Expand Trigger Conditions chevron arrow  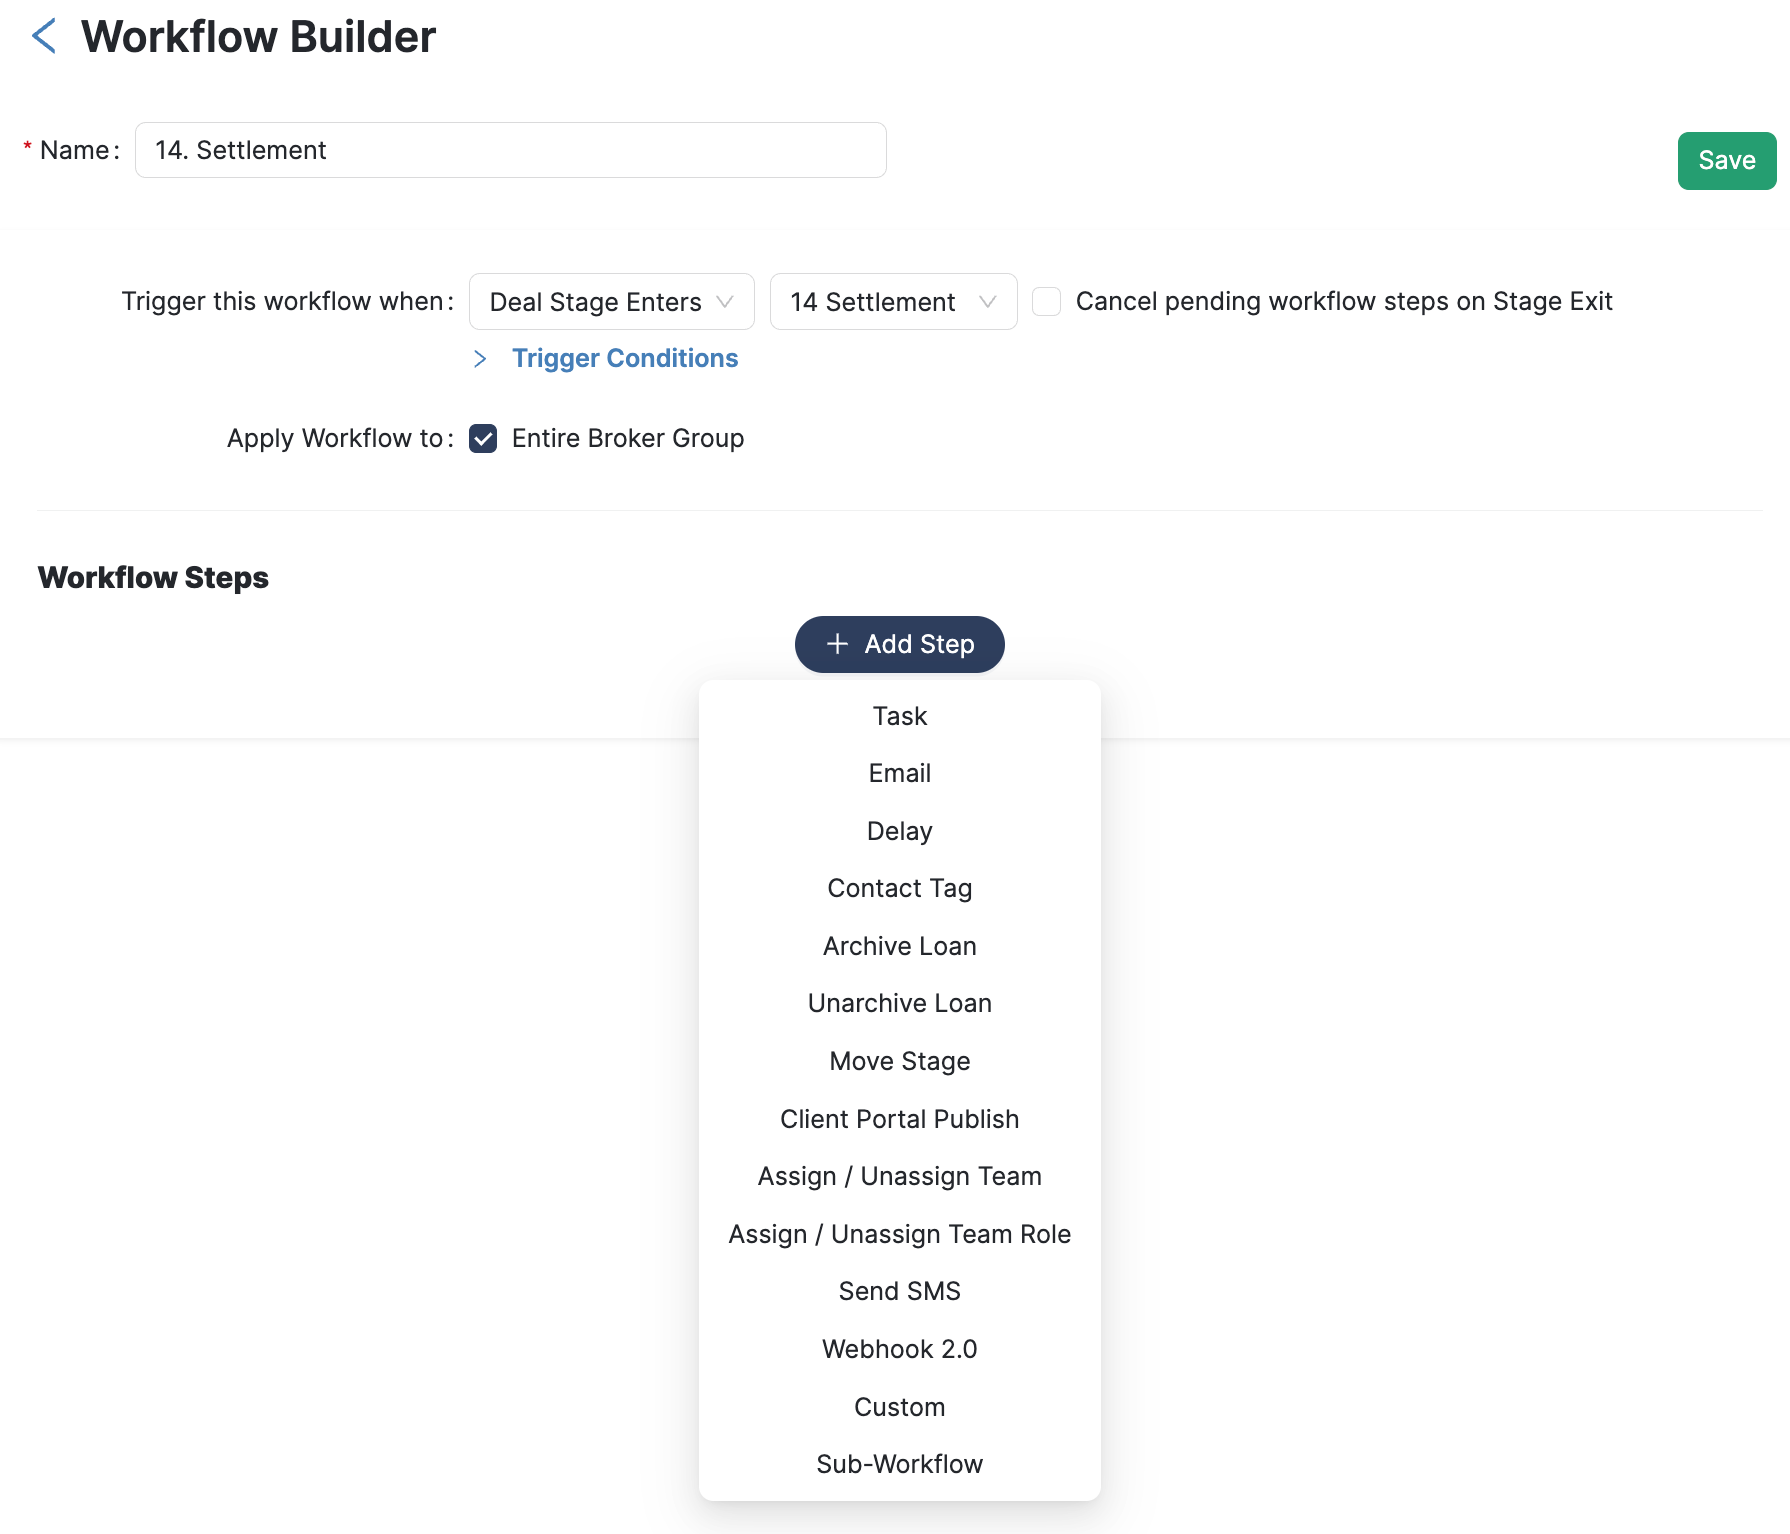click(480, 359)
